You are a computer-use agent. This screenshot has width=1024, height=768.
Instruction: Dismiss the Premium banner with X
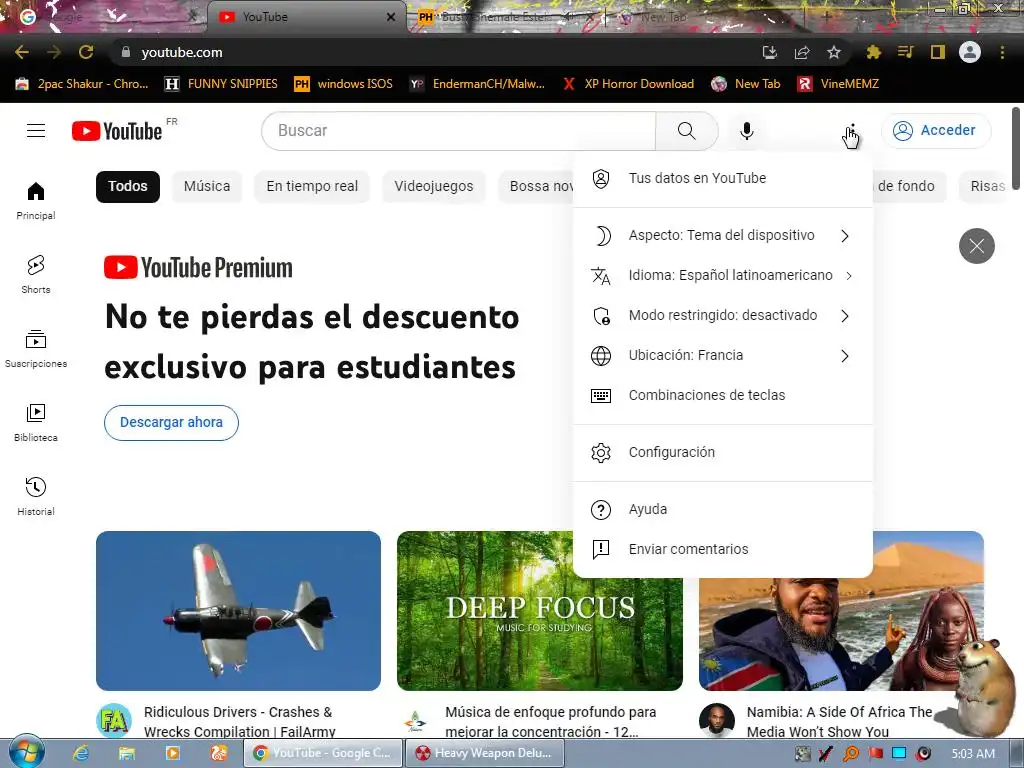(x=976, y=246)
